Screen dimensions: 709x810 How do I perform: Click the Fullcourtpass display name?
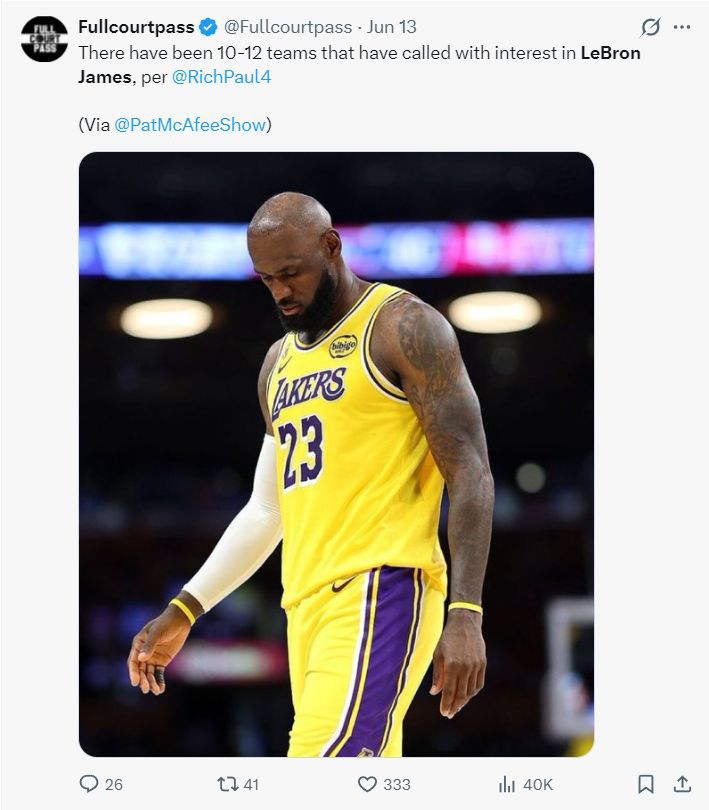click(136, 27)
